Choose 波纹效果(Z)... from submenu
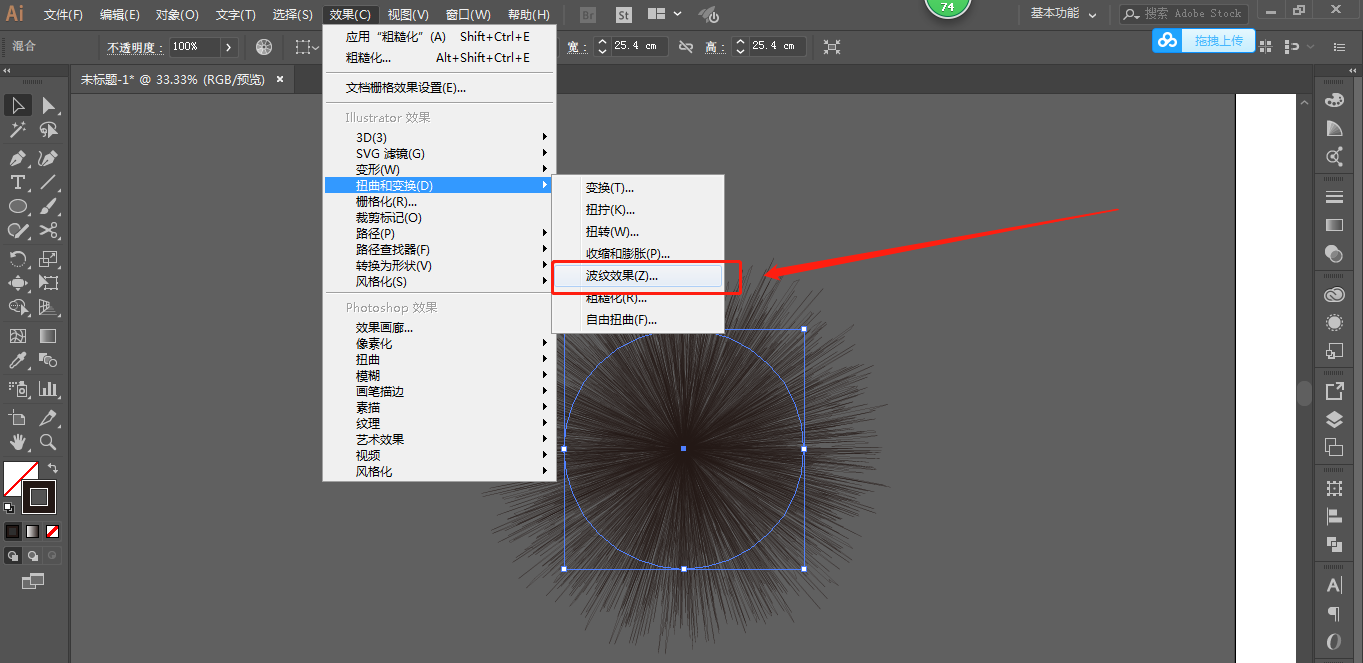This screenshot has height=663, width=1363. coord(638,276)
